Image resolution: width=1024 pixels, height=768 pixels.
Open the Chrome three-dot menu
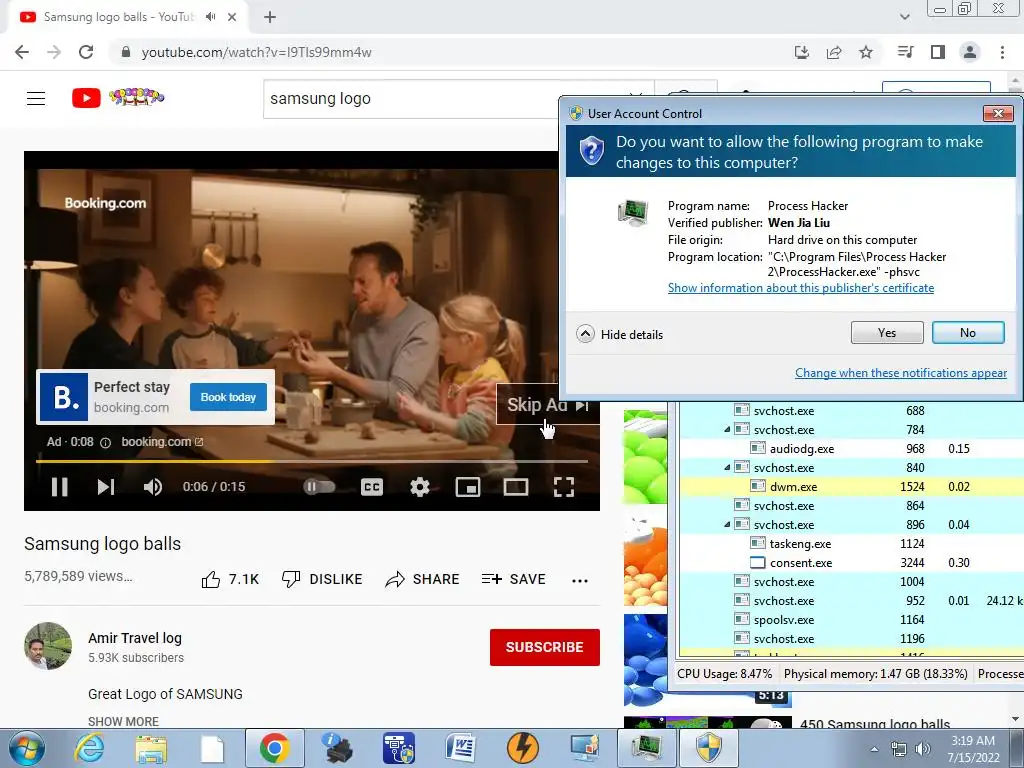click(x=1002, y=52)
